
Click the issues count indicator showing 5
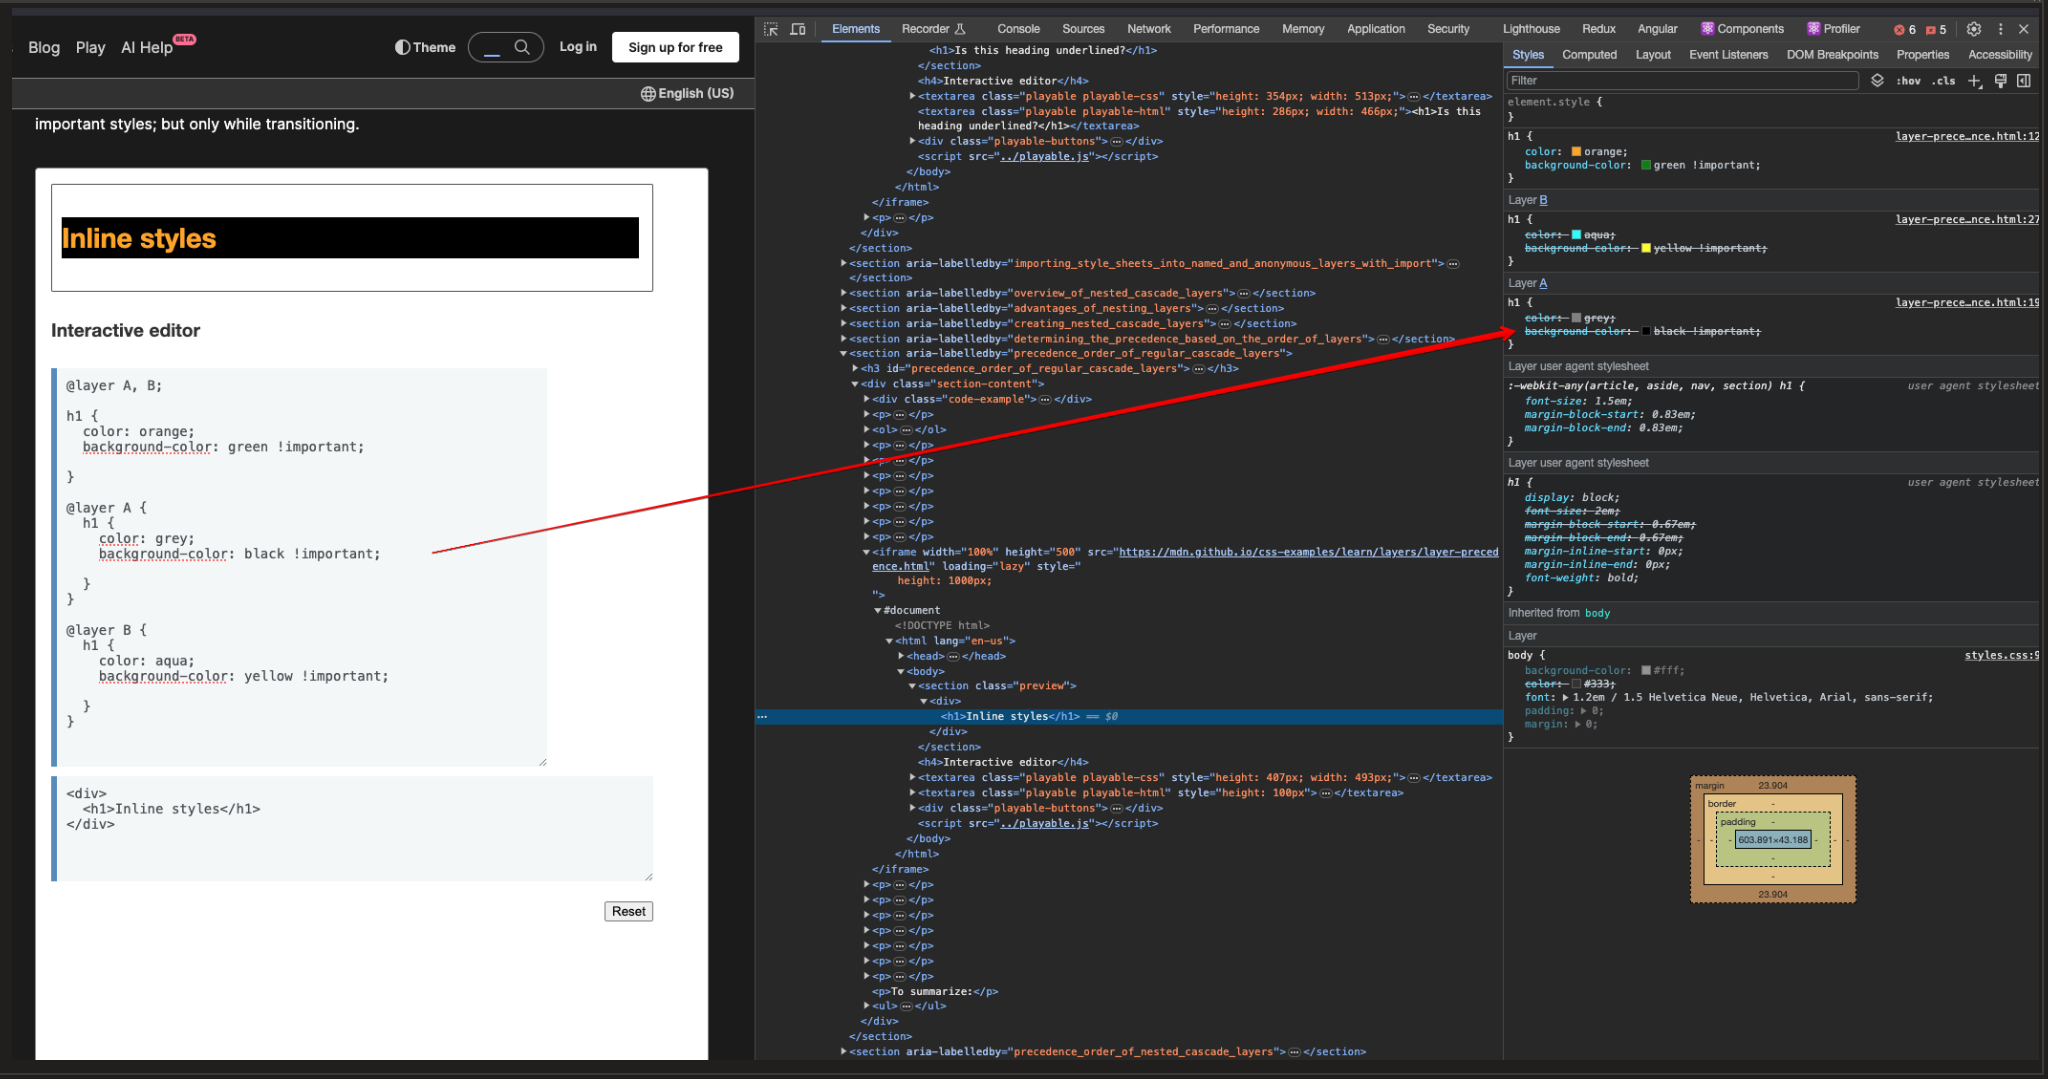pos(1937,30)
